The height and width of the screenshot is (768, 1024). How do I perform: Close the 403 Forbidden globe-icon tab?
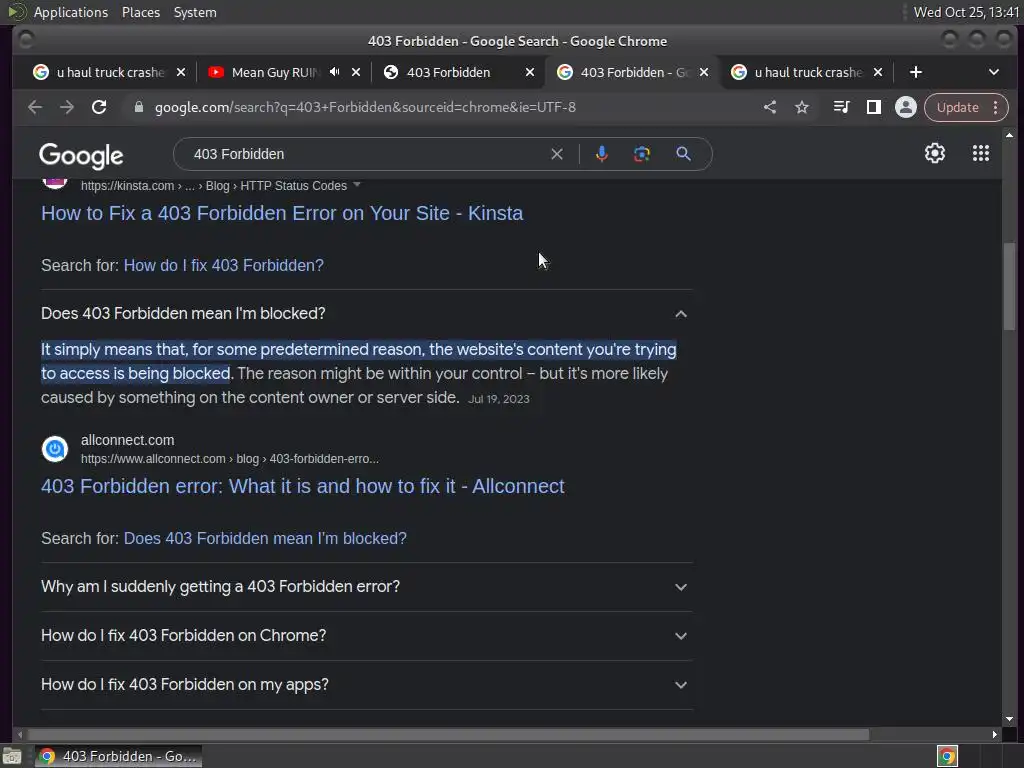530,72
